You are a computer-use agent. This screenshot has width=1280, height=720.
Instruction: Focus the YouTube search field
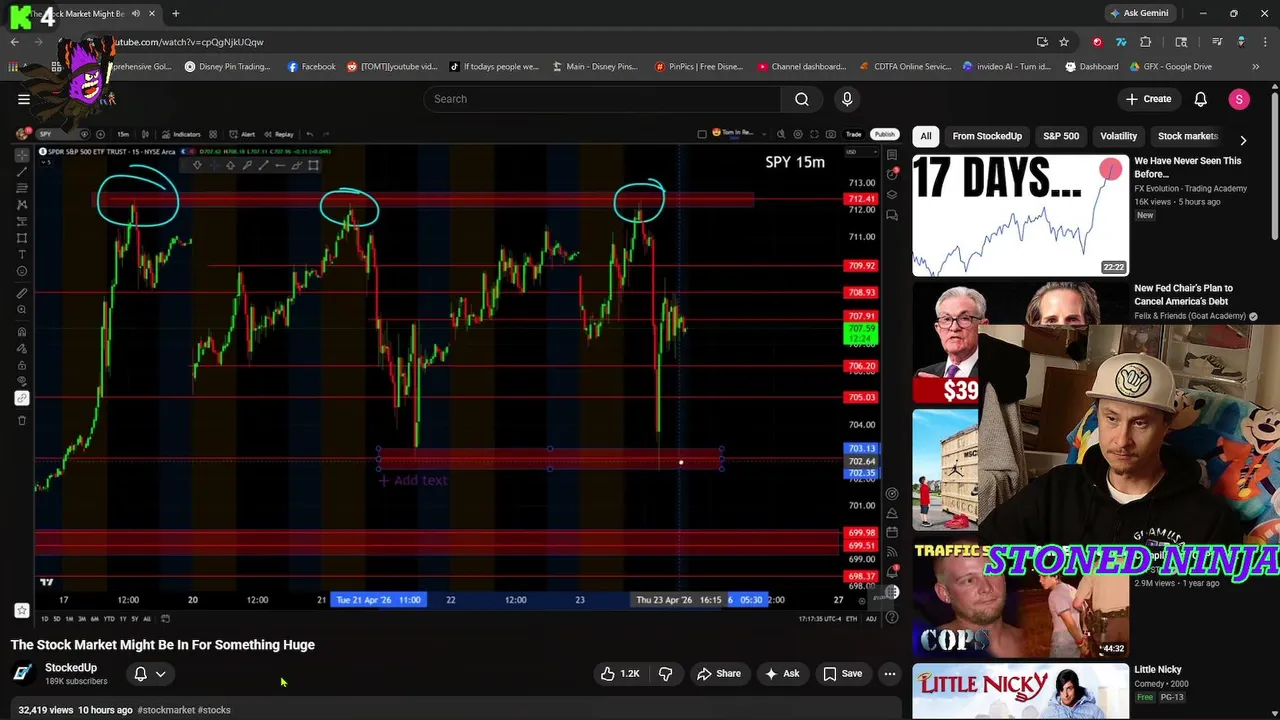point(602,99)
